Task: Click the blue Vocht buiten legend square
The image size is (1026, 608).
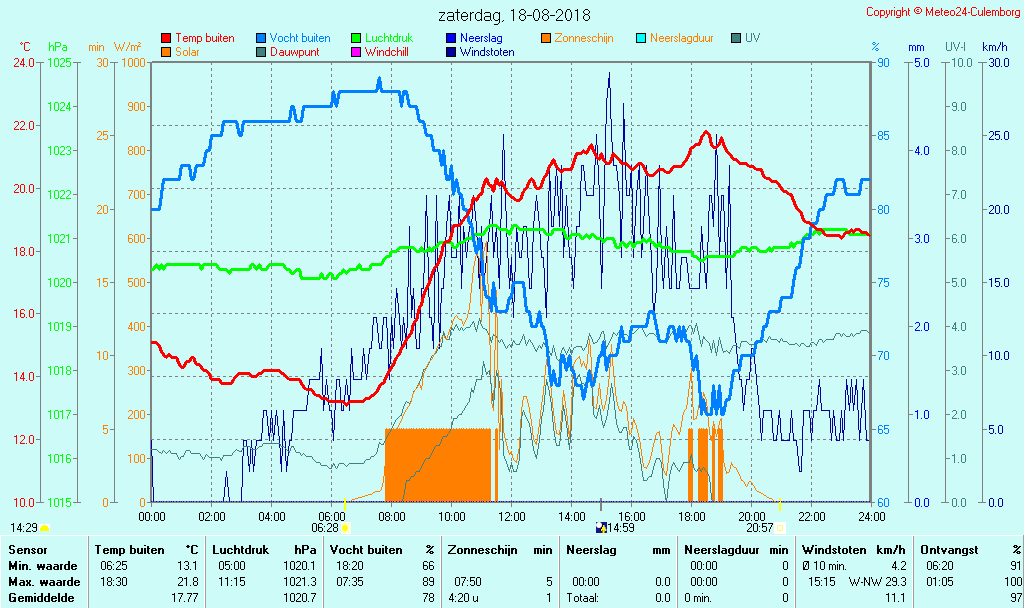Action: coord(261,39)
